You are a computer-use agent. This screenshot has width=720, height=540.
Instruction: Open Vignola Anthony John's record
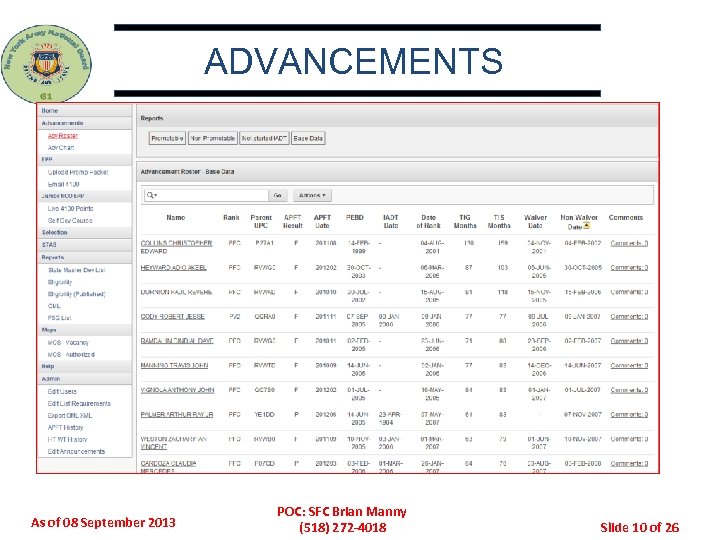tap(177, 390)
